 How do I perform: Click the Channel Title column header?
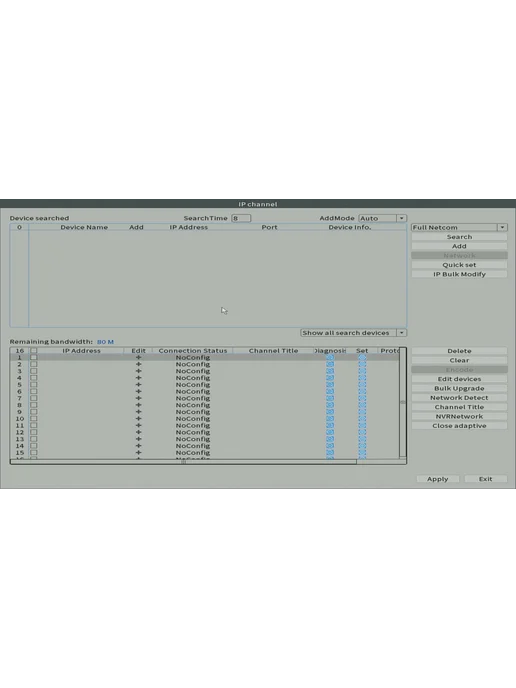[273, 351]
